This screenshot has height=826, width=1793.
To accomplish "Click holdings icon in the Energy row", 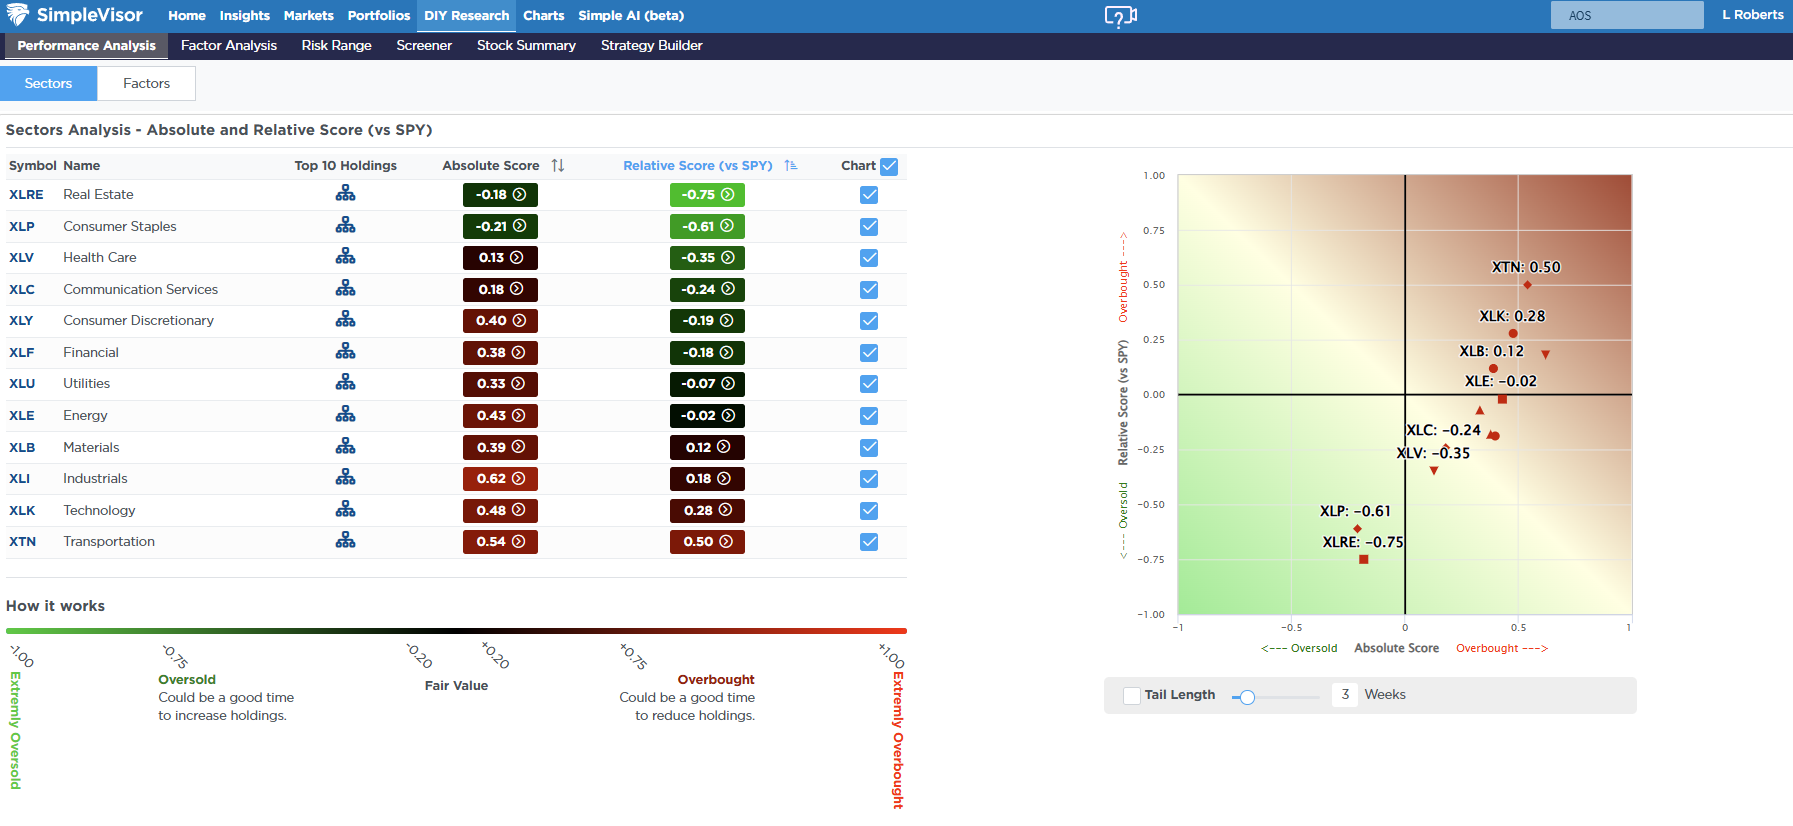I will point(345,415).
